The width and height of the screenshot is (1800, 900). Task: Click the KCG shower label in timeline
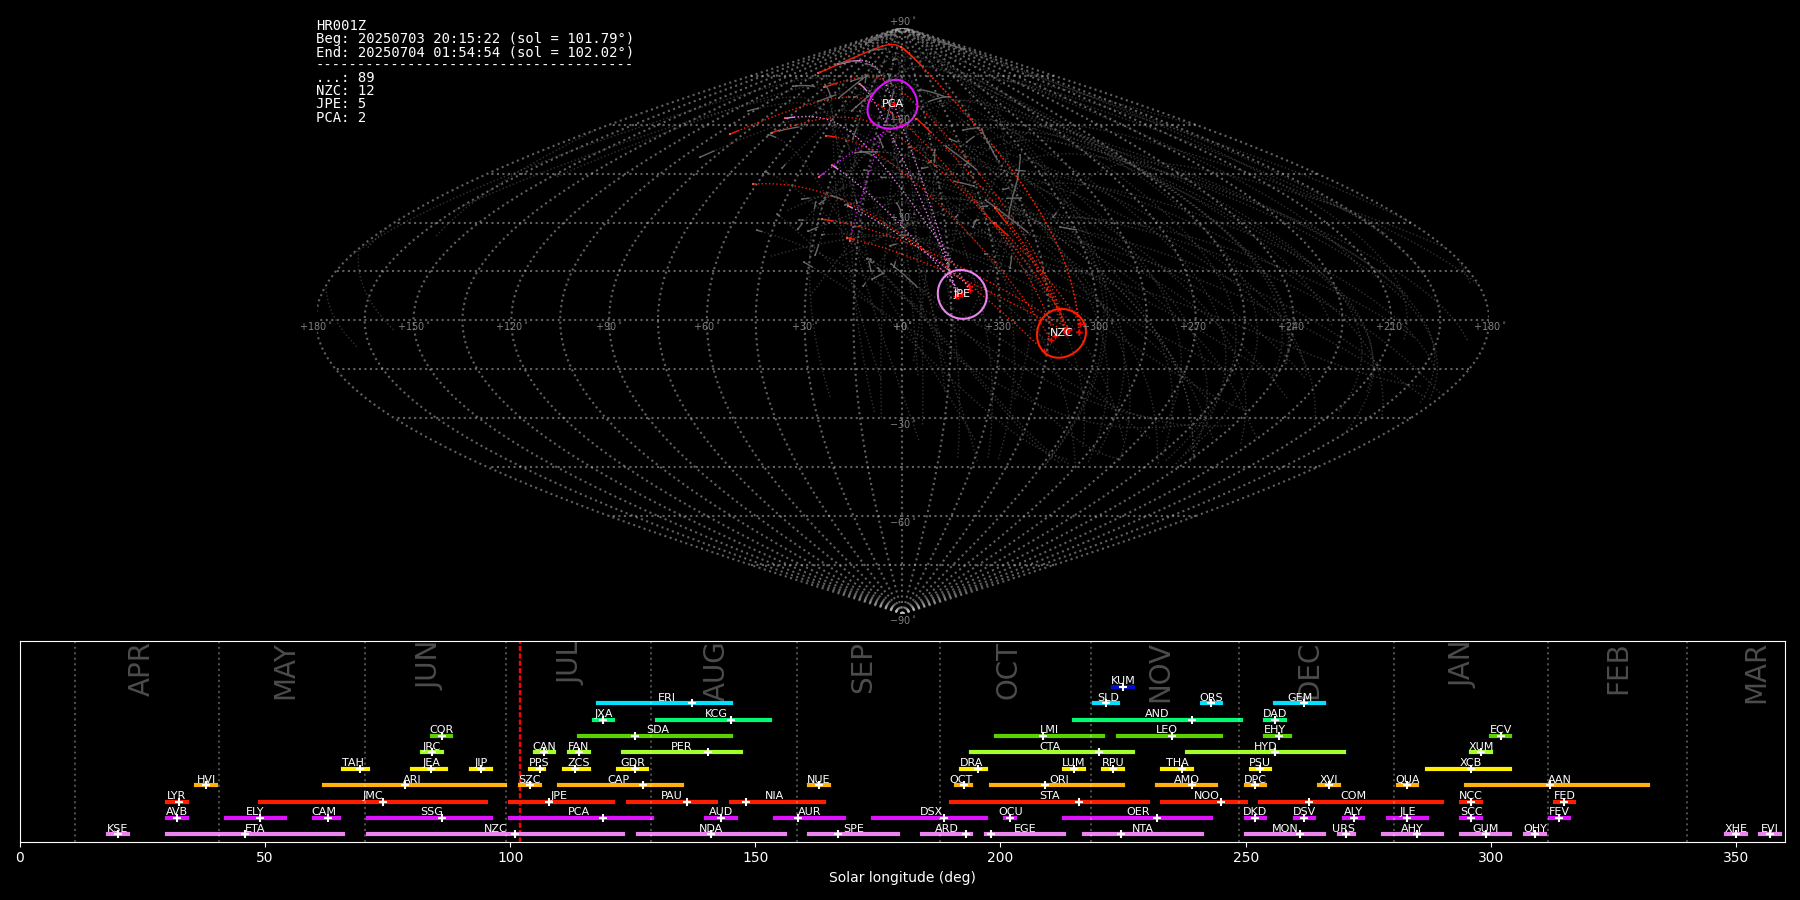[x=716, y=714]
